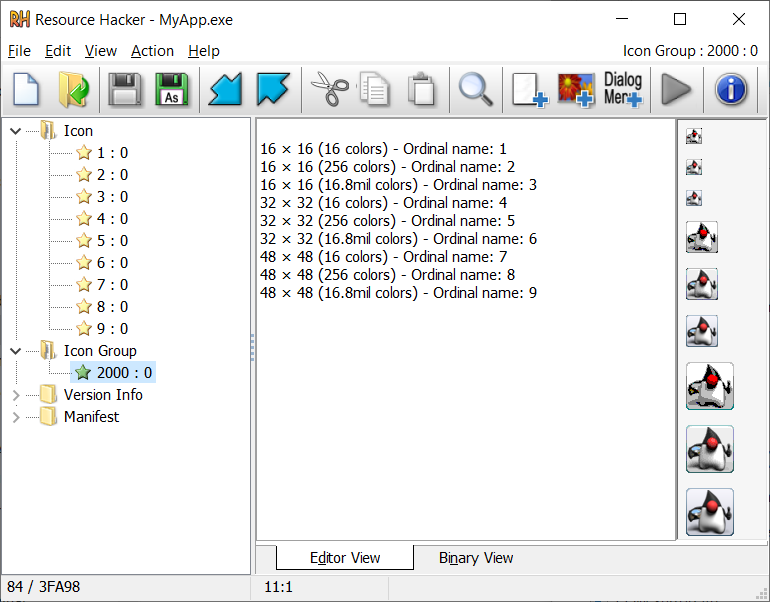Open the Action menu
770x602 pixels.
(x=152, y=51)
